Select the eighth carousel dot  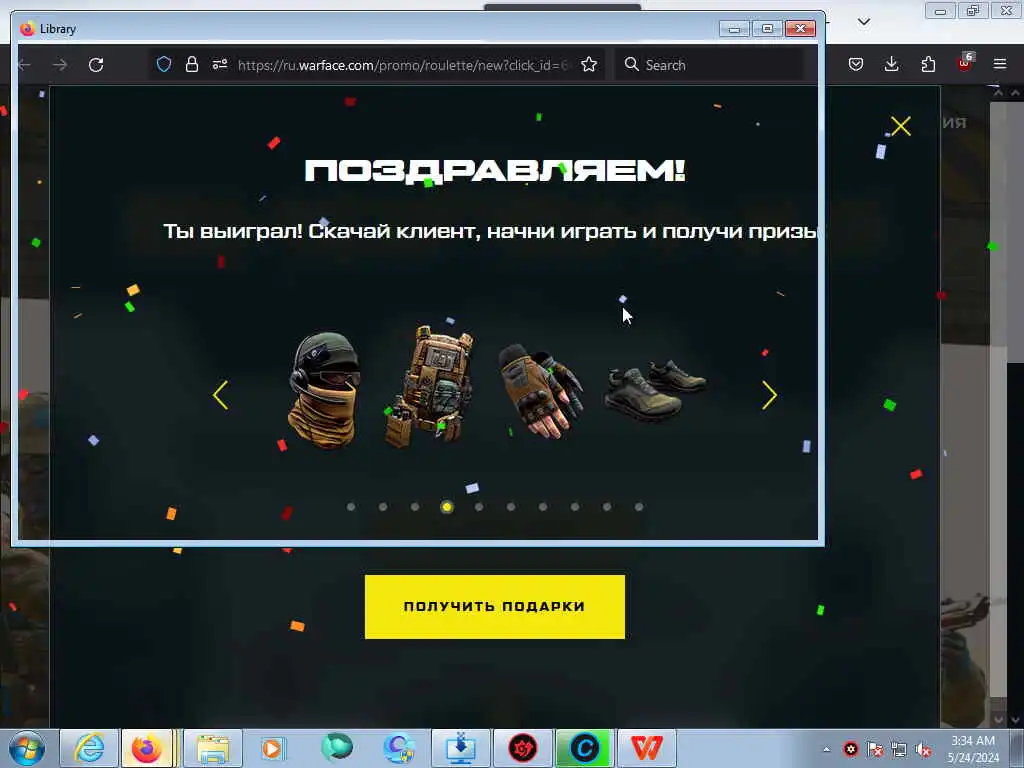point(575,507)
